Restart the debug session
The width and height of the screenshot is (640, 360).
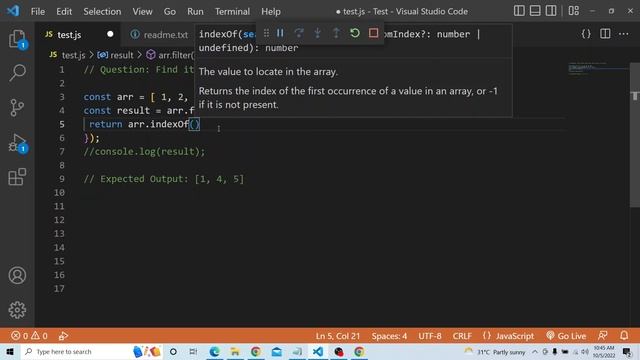click(x=355, y=33)
